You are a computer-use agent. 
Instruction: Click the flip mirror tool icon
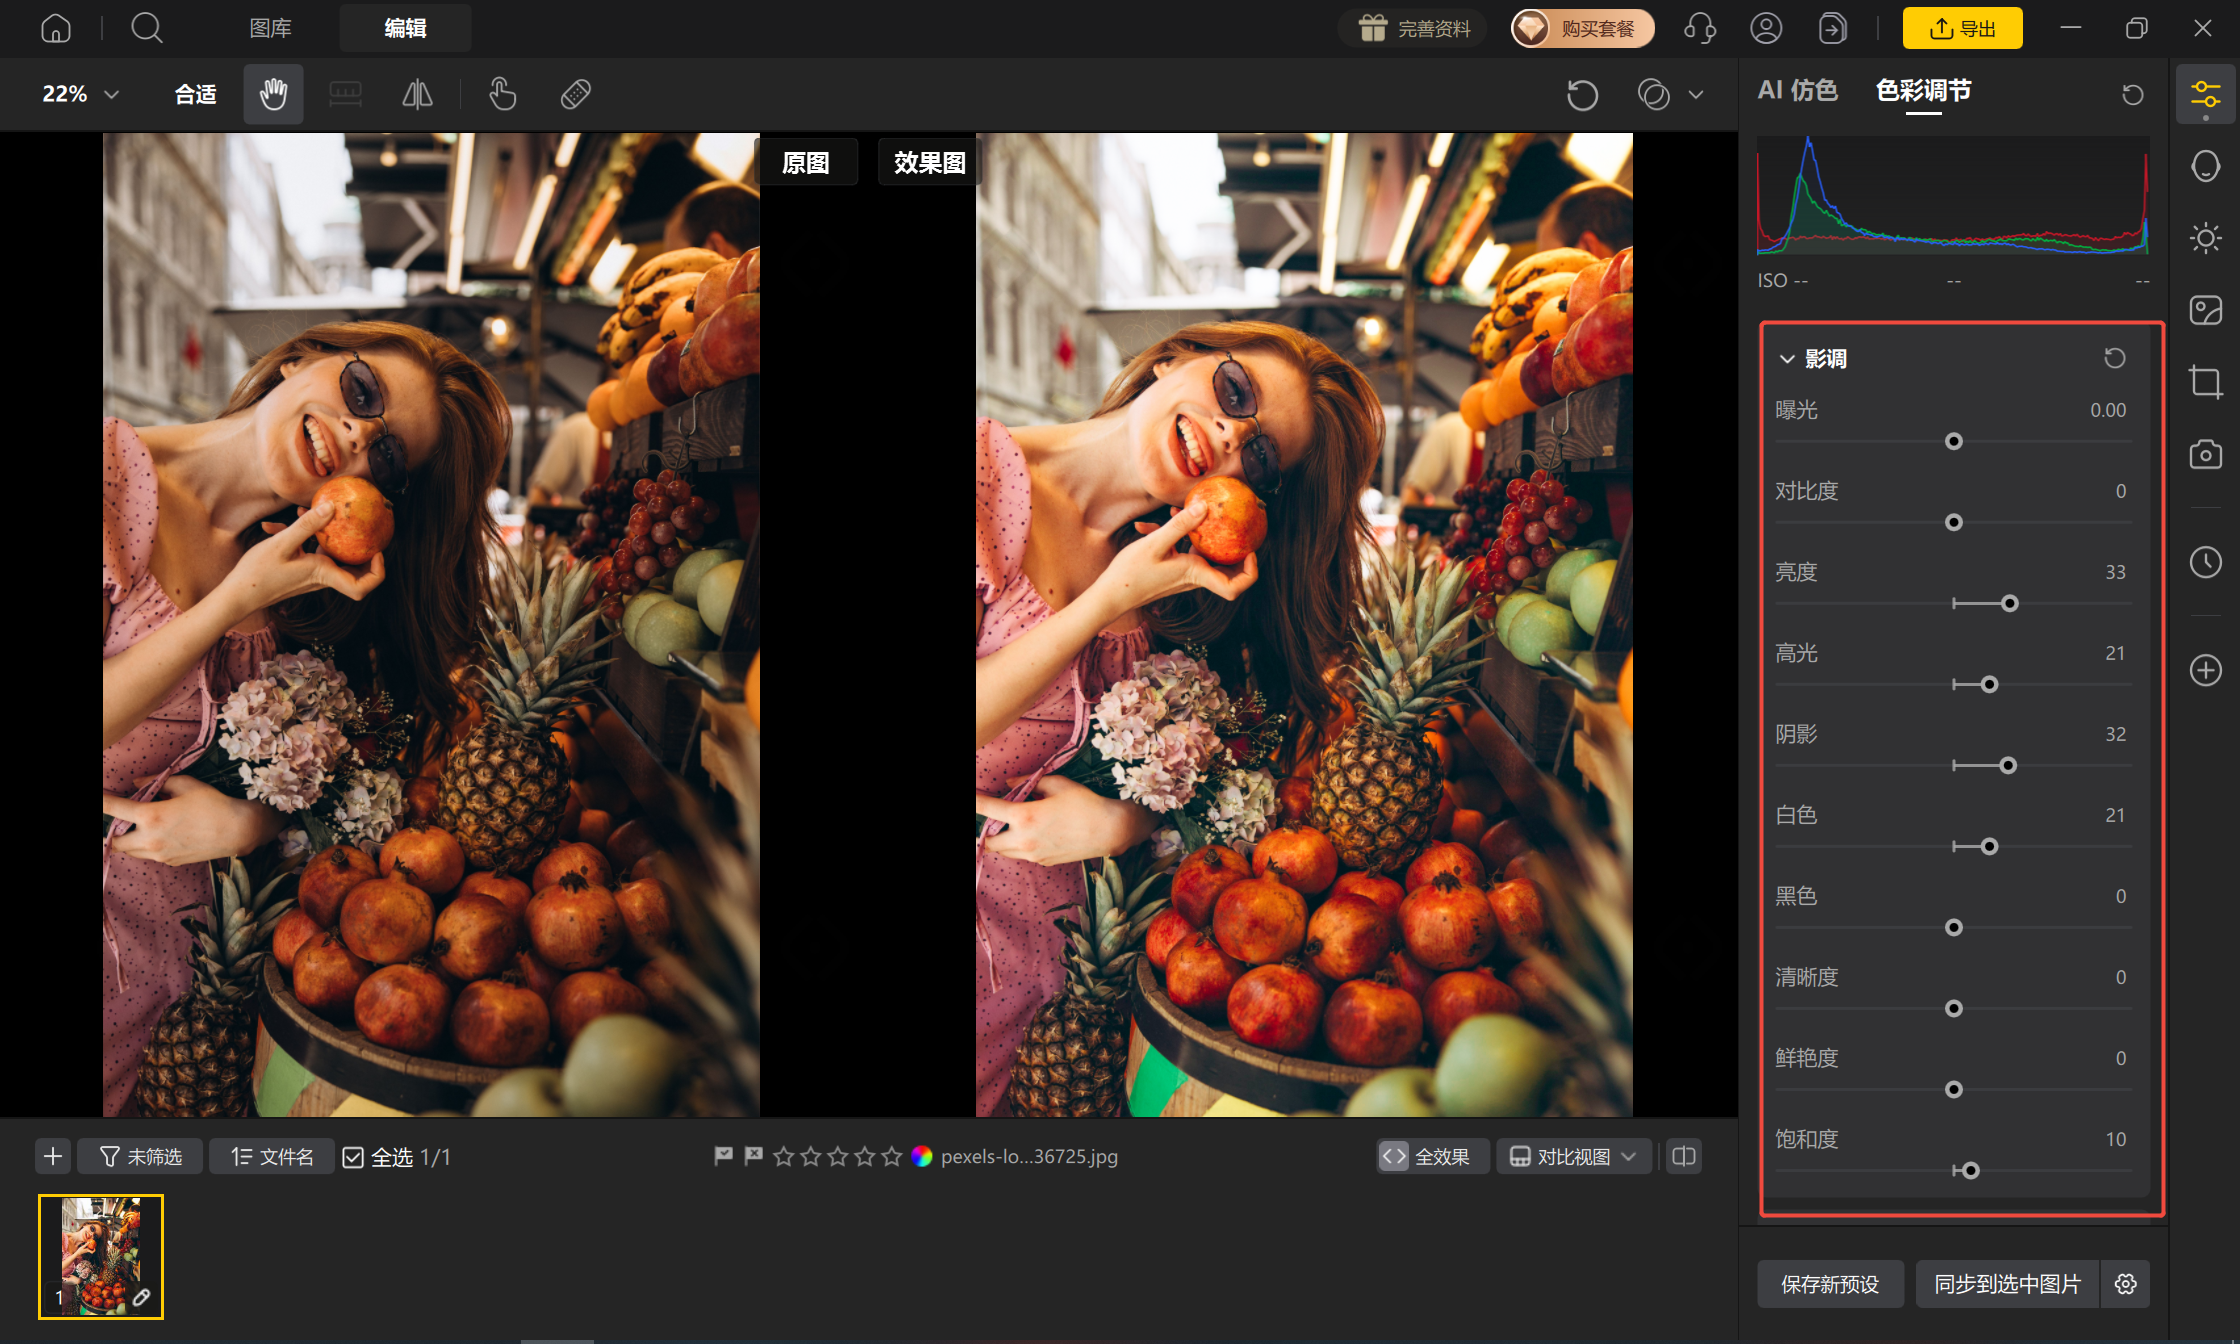pos(417,94)
